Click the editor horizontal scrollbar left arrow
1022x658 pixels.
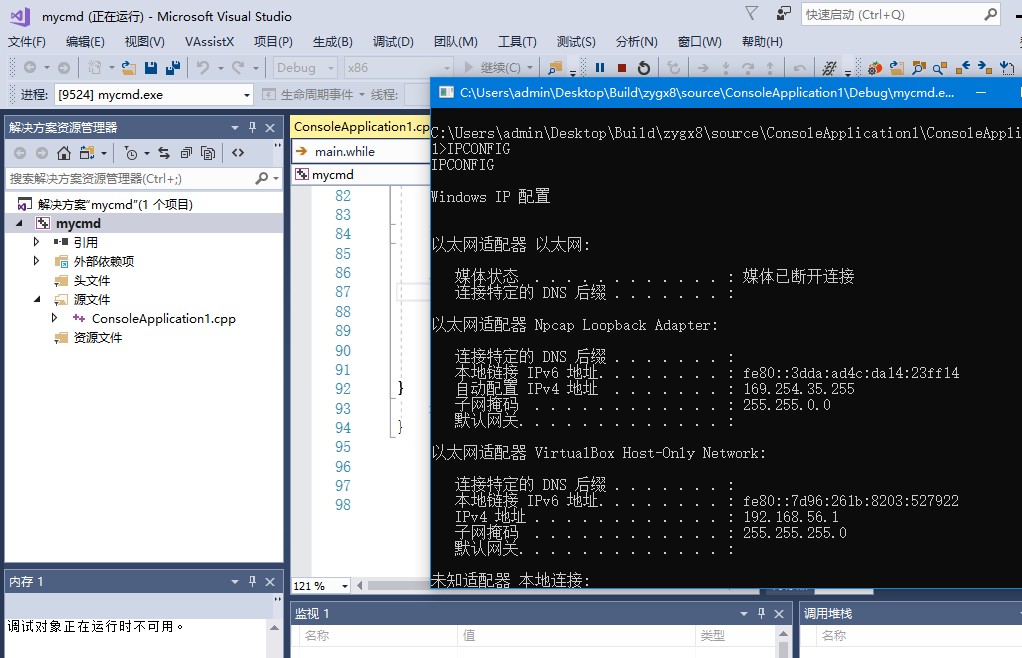[x=360, y=586]
